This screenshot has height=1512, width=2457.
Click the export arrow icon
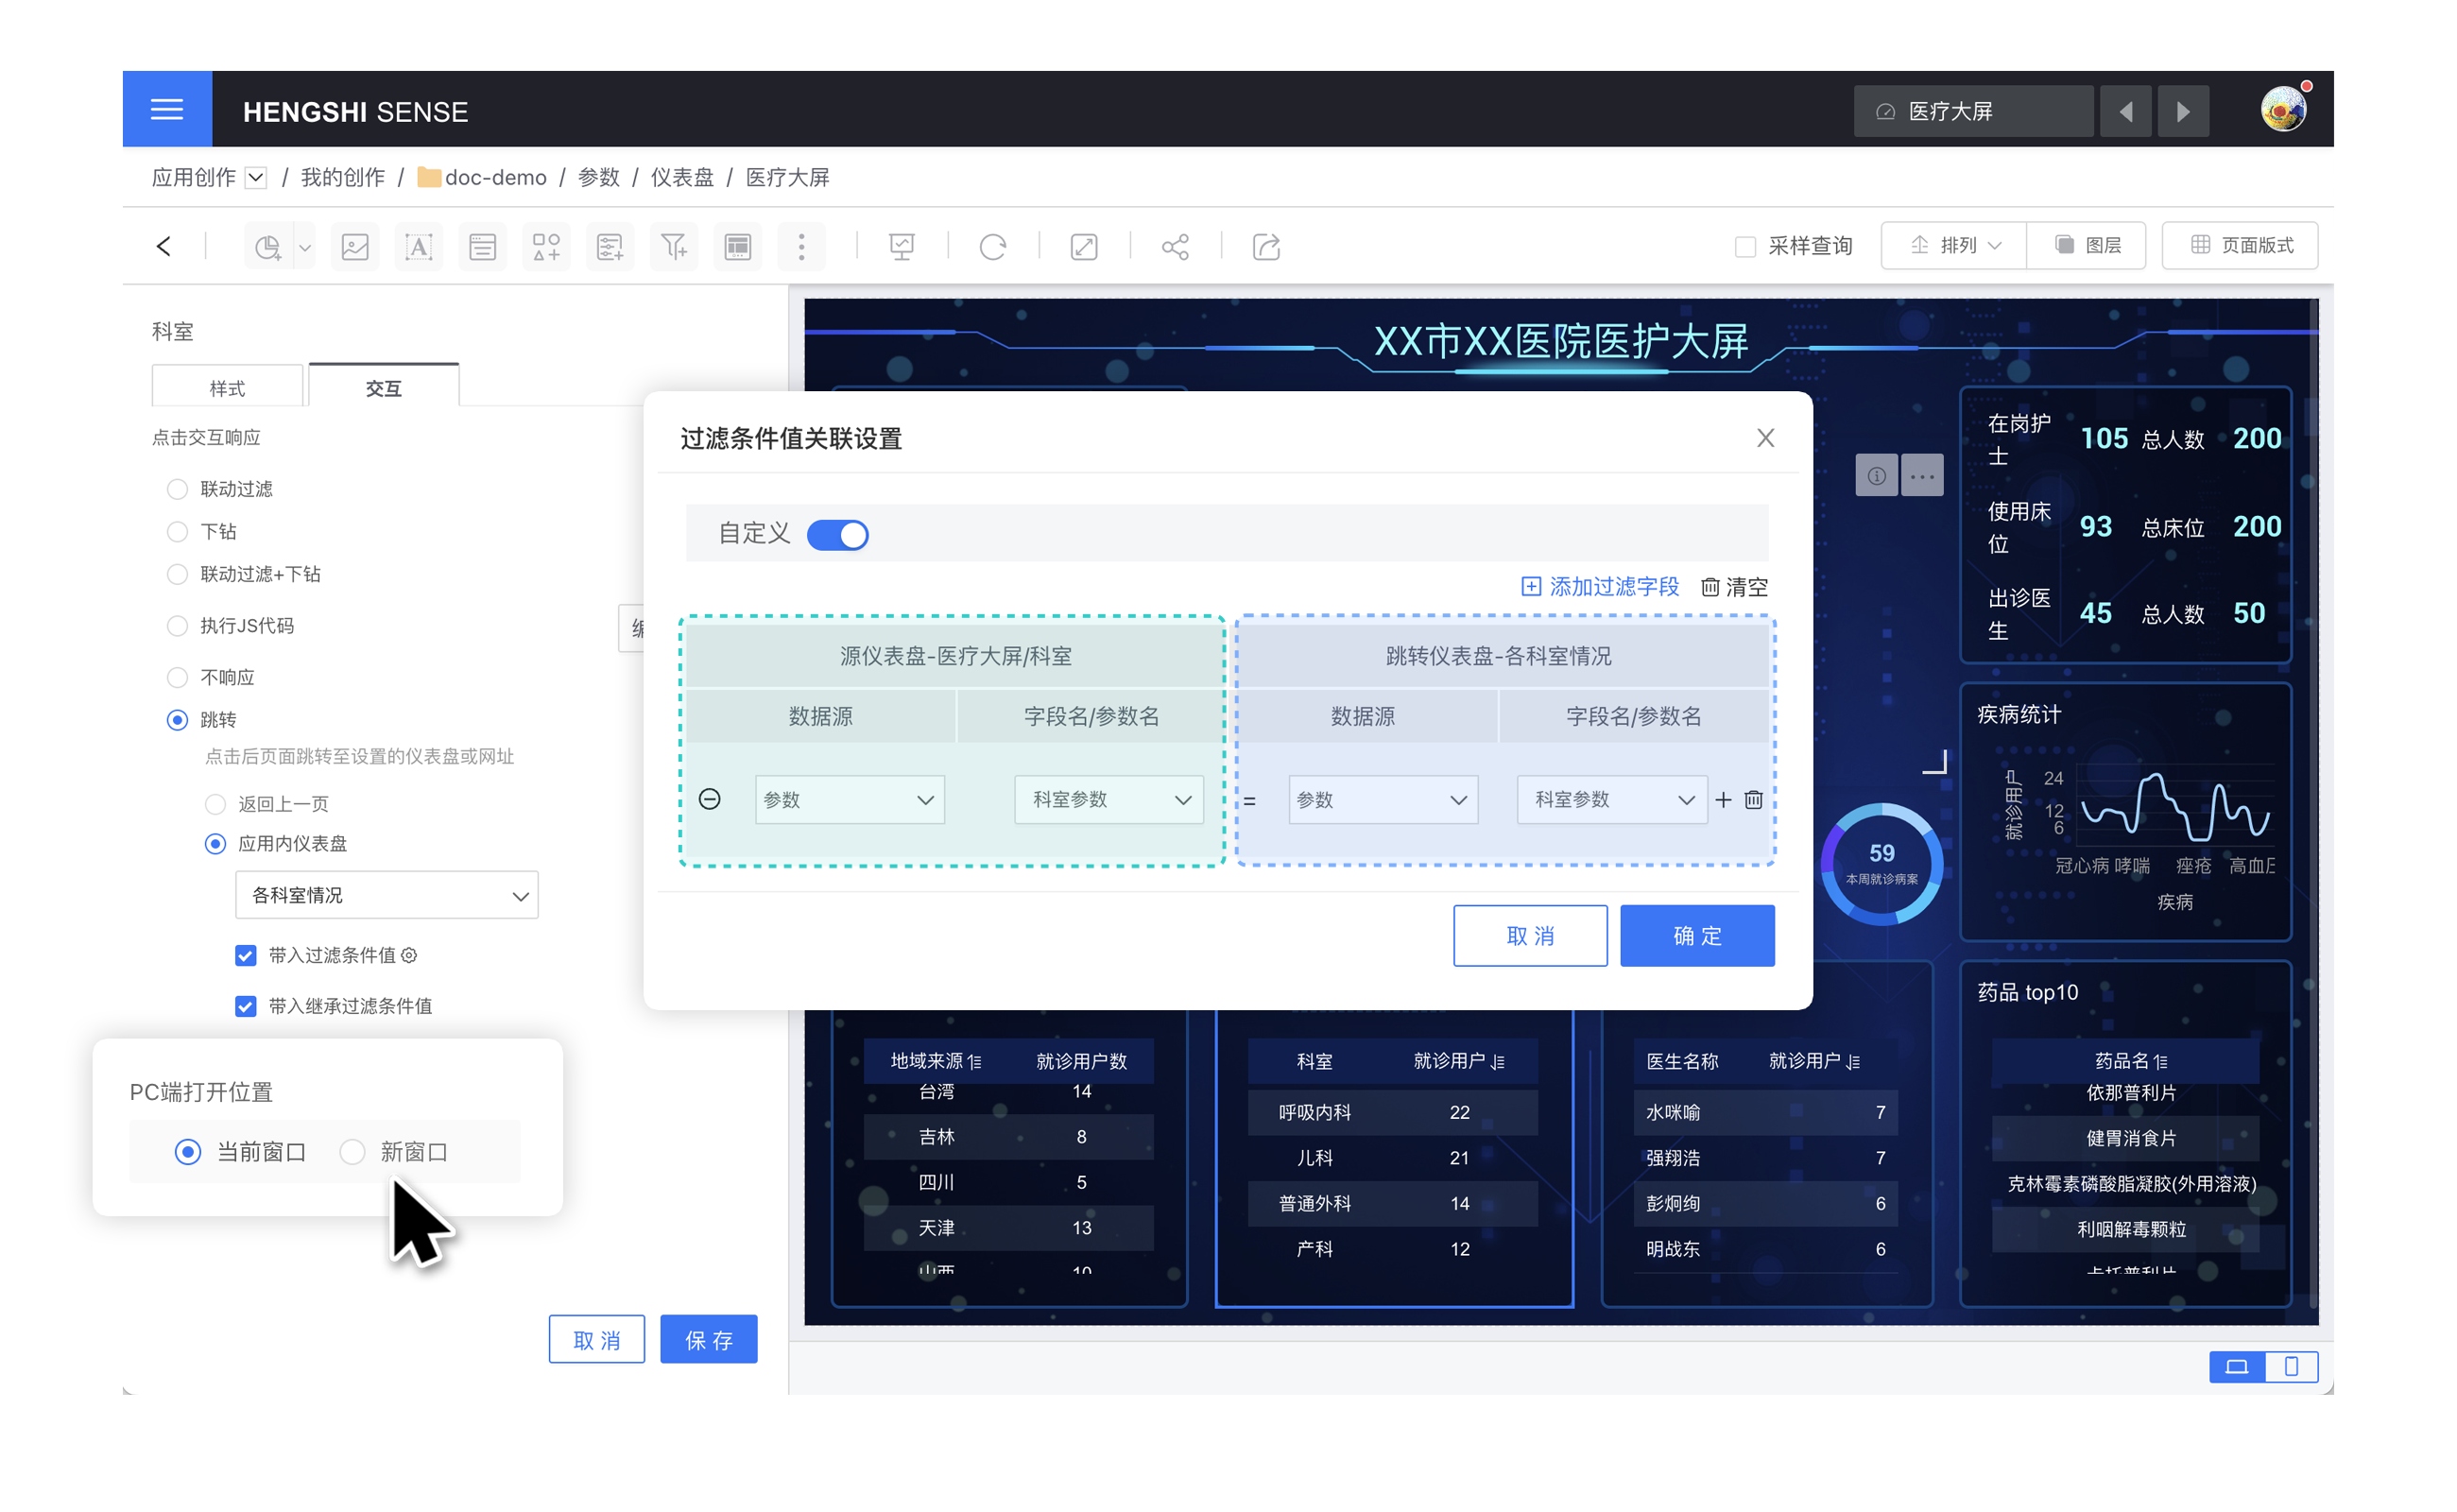1266,246
